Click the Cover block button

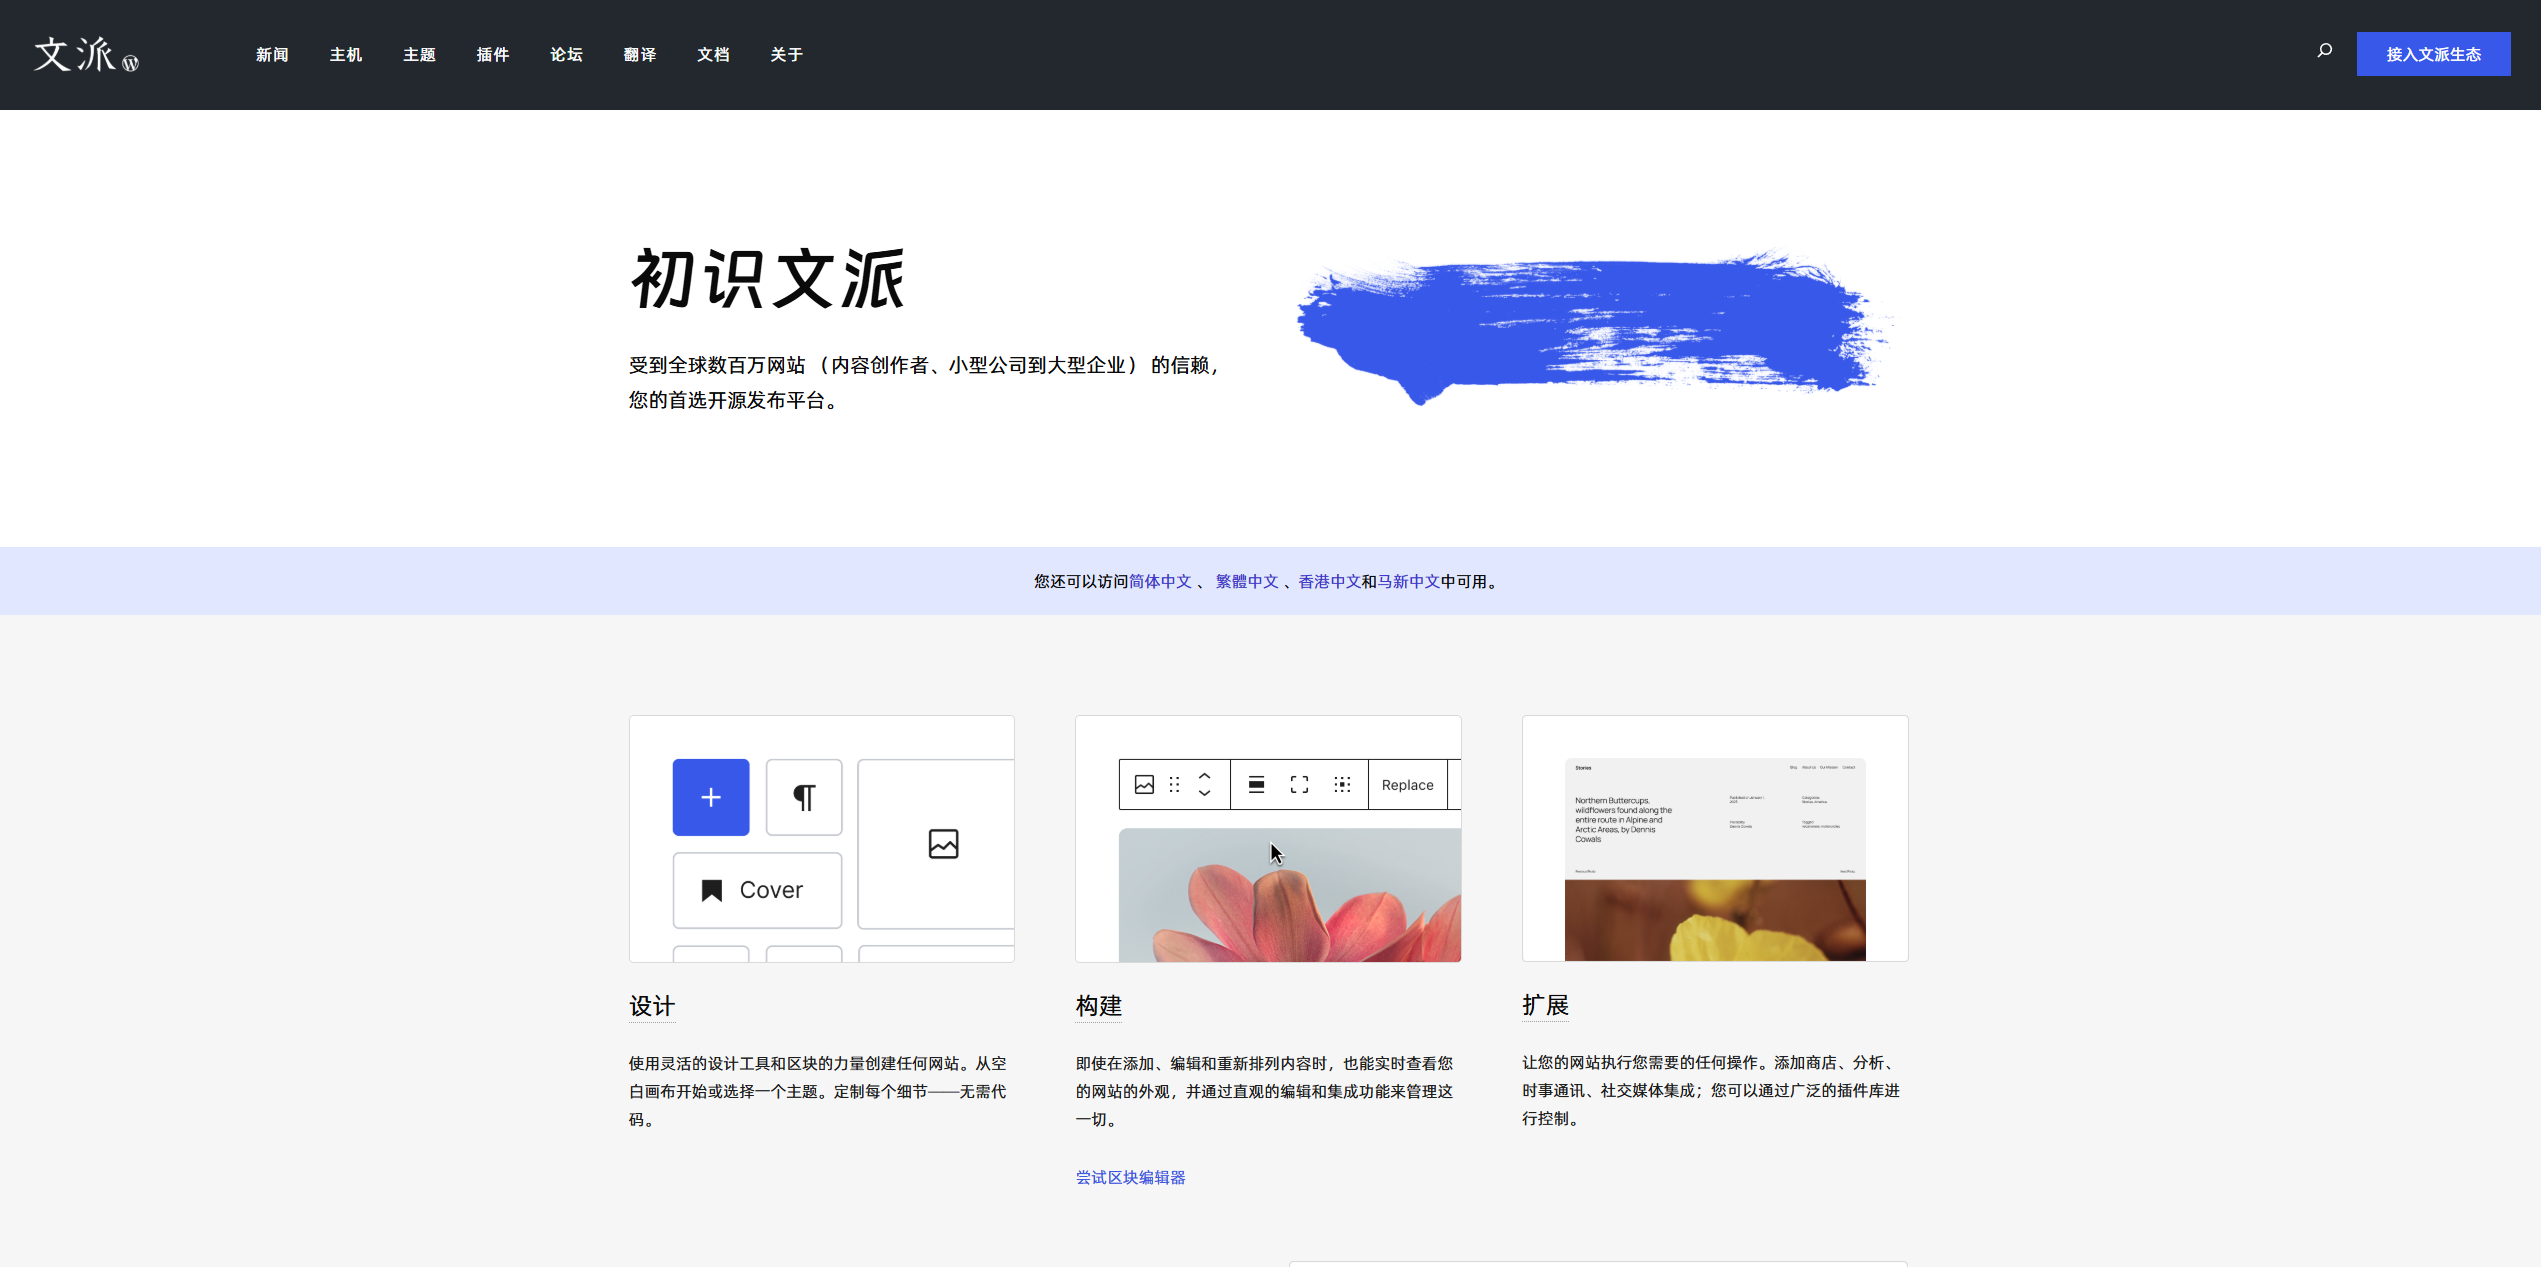coord(757,890)
